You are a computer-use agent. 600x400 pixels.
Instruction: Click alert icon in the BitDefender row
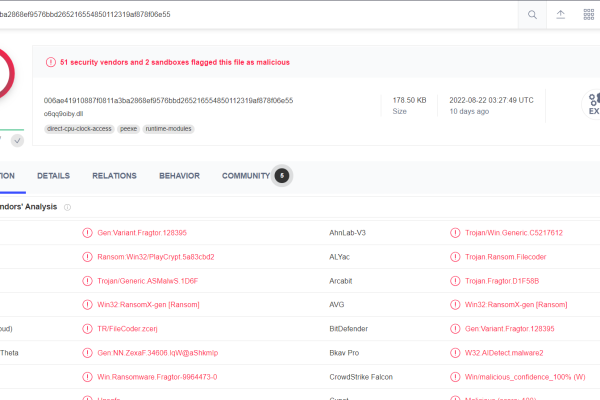click(455, 329)
